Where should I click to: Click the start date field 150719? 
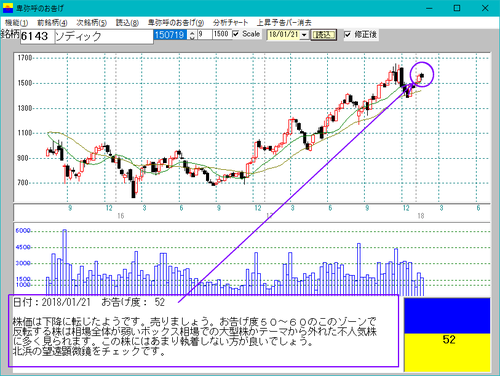tap(170, 35)
